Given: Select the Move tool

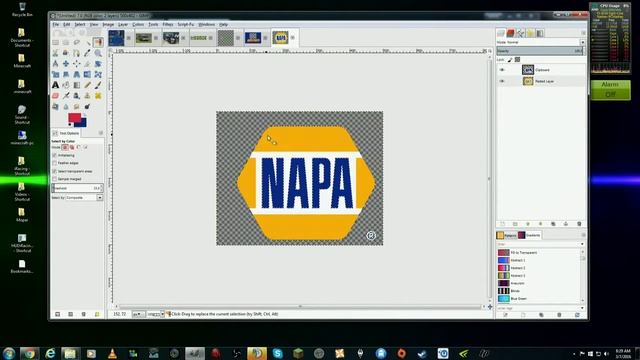Looking at the screenshot, I should point(66,64).
